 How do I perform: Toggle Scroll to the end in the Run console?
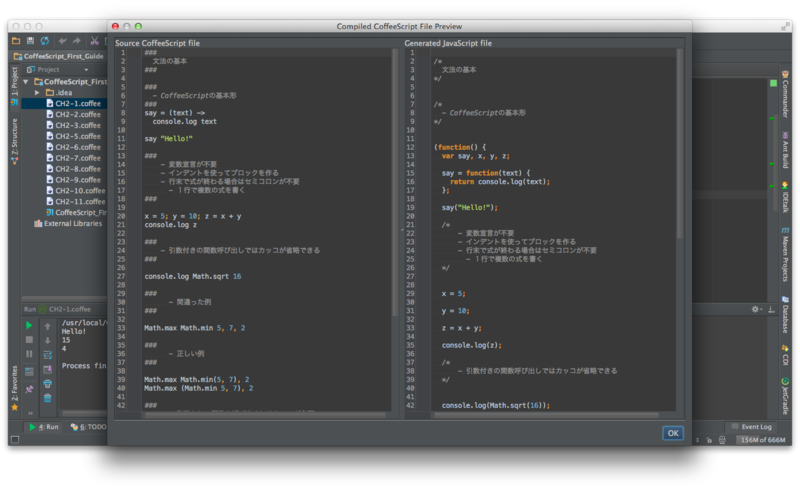[x=47, y=369]
